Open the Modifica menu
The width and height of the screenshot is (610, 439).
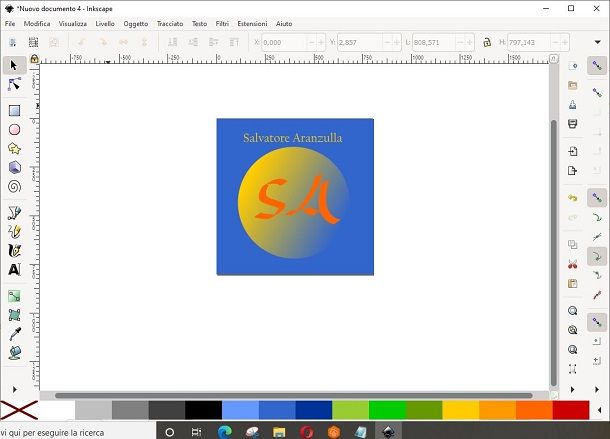tap(37, 23)
